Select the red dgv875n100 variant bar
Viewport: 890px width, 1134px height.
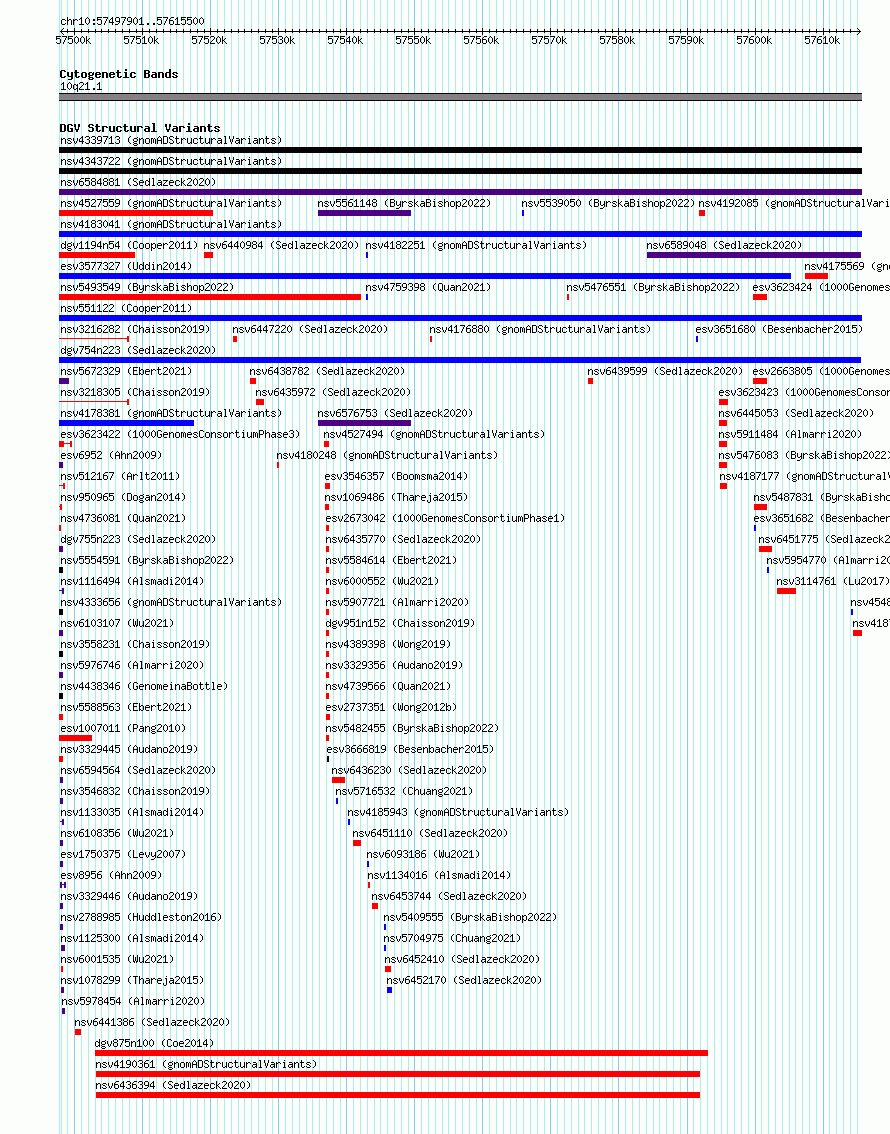pos(401,1053)
